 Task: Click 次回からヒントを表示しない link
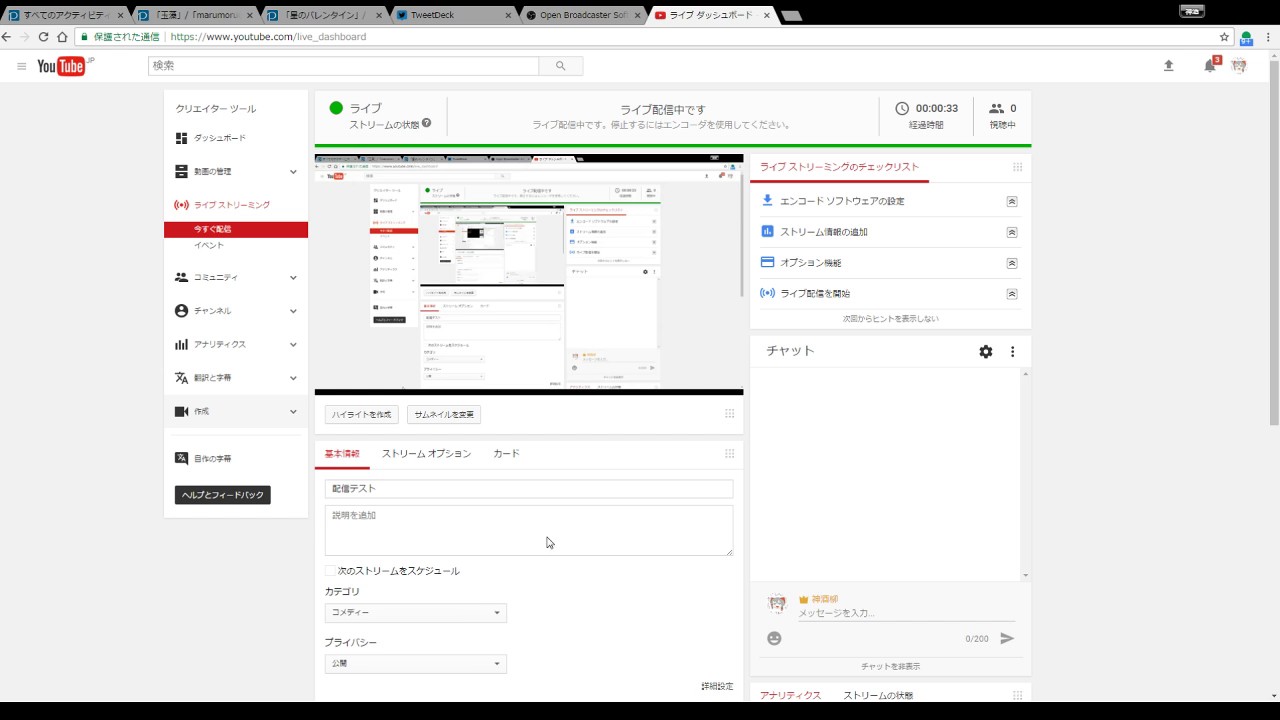coord(890,319)
